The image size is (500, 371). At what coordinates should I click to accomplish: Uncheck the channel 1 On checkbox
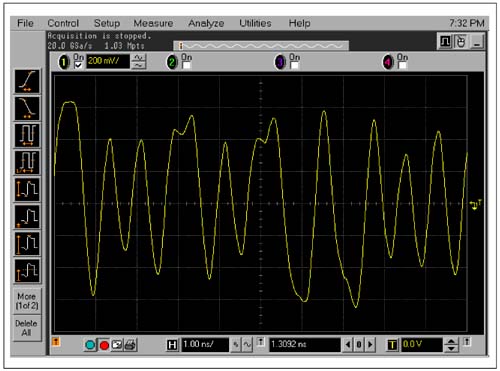tap(79, 65)
